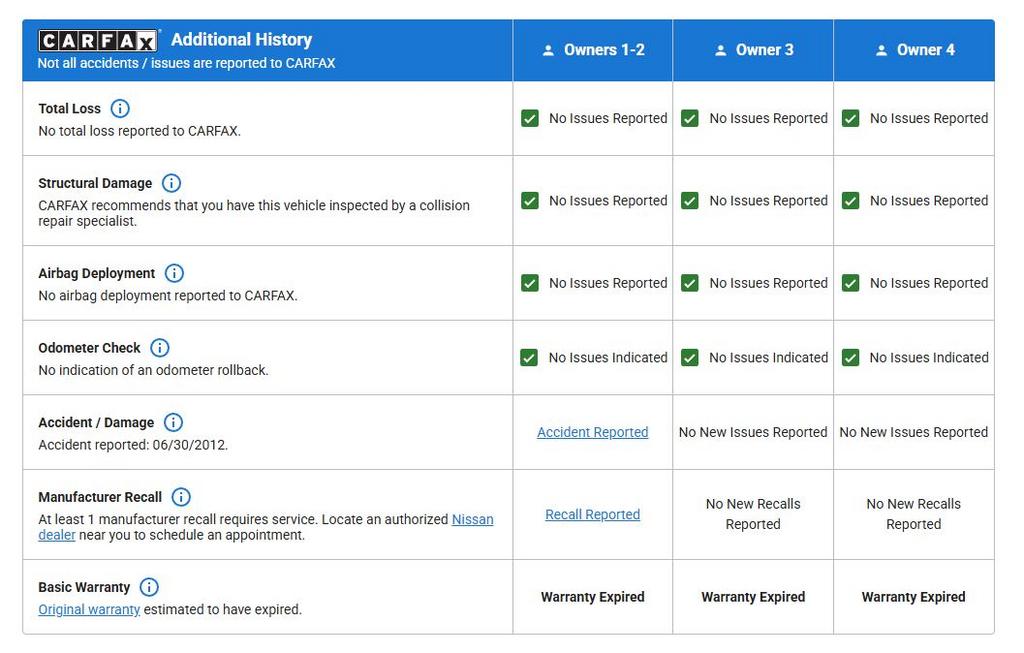Click Total Loss checkmark for Owners 1-2
The image size is (1024, 653).
530,118
